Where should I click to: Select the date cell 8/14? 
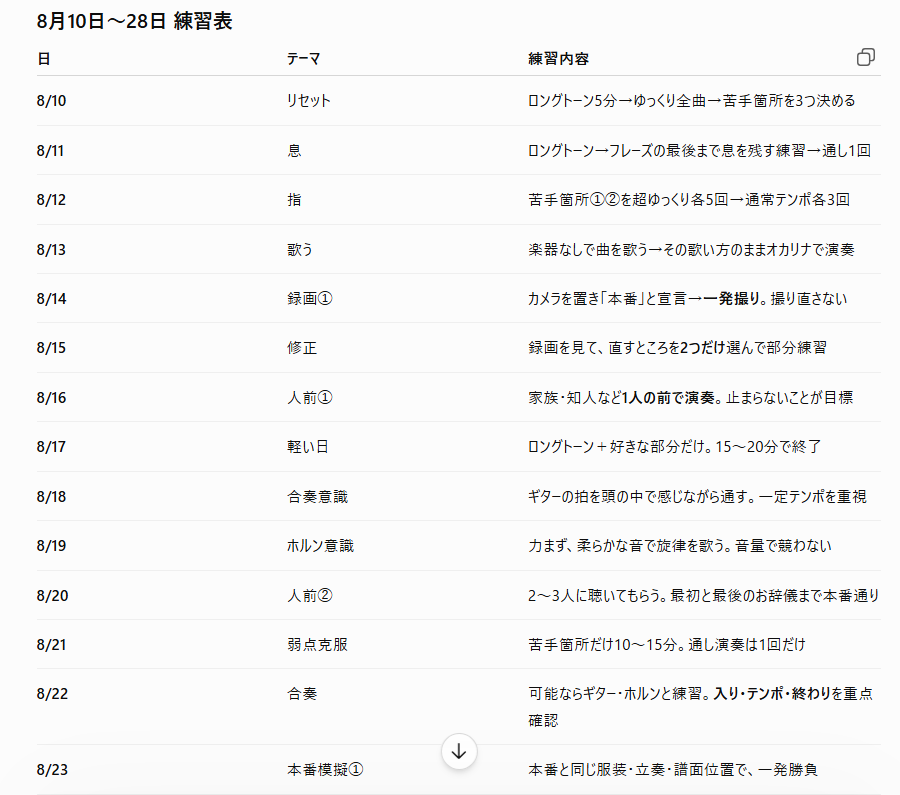pos(51,298)
